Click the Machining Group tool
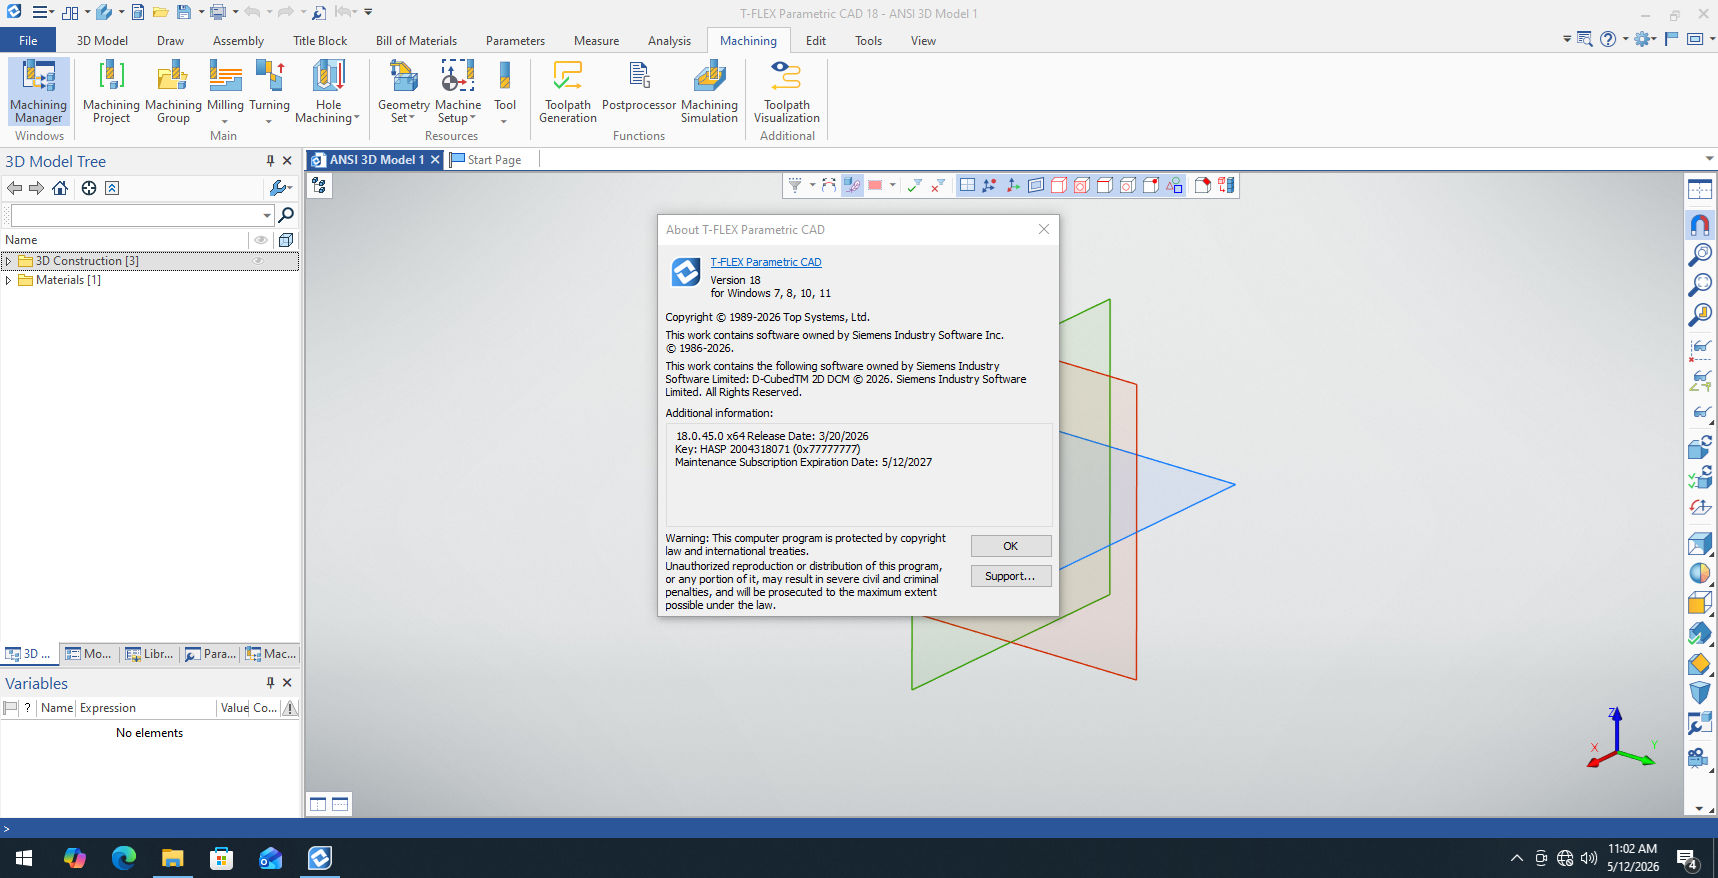This screenshot has width=1718, height=878. pos(173,91)
